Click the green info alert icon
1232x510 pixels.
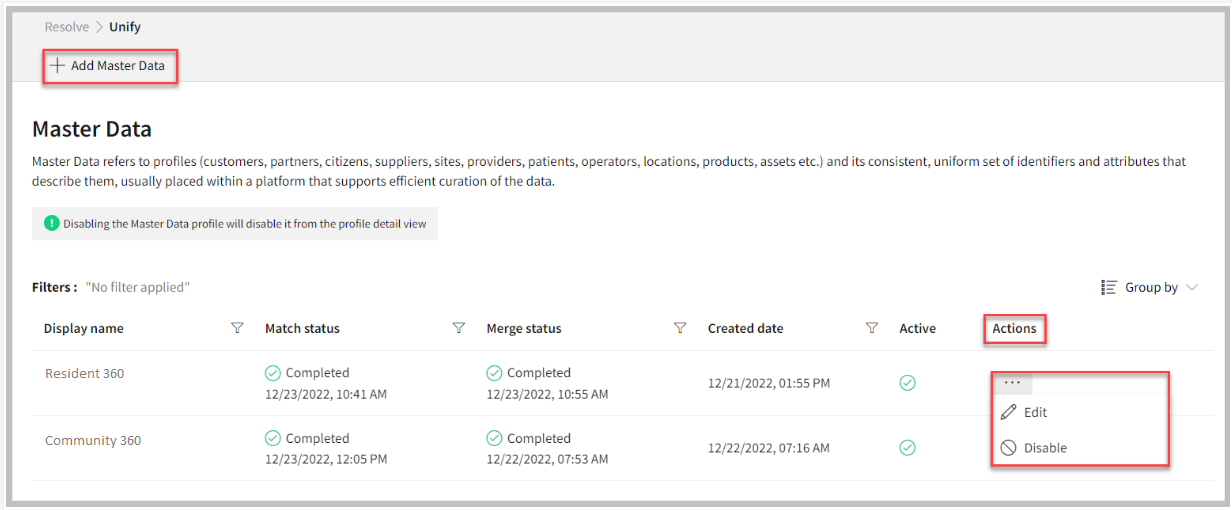(51, 224)
